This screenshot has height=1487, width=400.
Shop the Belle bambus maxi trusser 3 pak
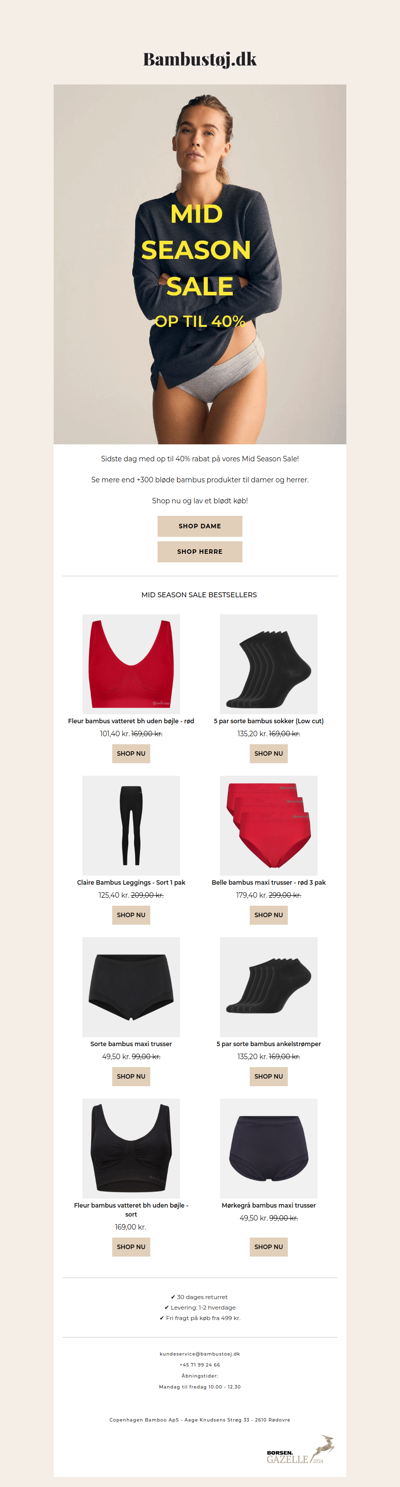tap(269, 915)
